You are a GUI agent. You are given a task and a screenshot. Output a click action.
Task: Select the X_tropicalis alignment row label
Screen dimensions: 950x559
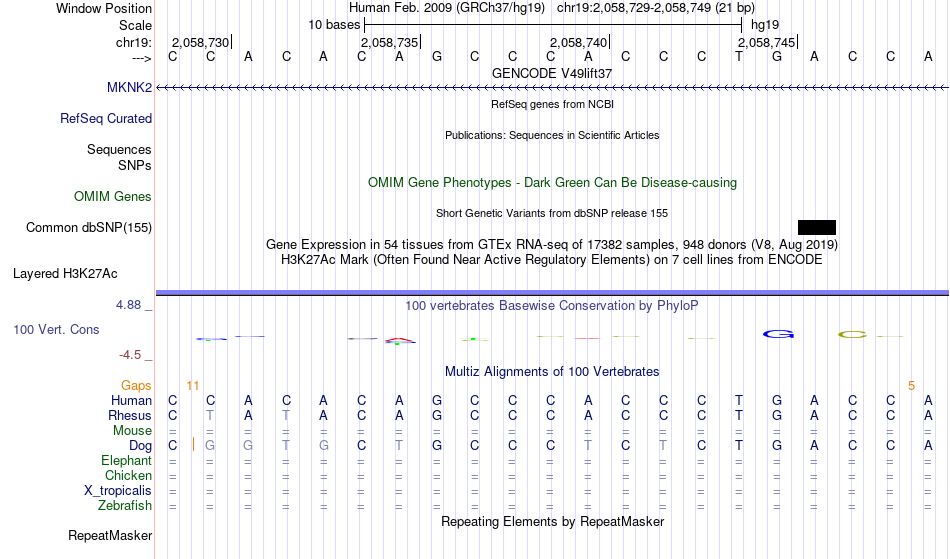coord(118,491)
